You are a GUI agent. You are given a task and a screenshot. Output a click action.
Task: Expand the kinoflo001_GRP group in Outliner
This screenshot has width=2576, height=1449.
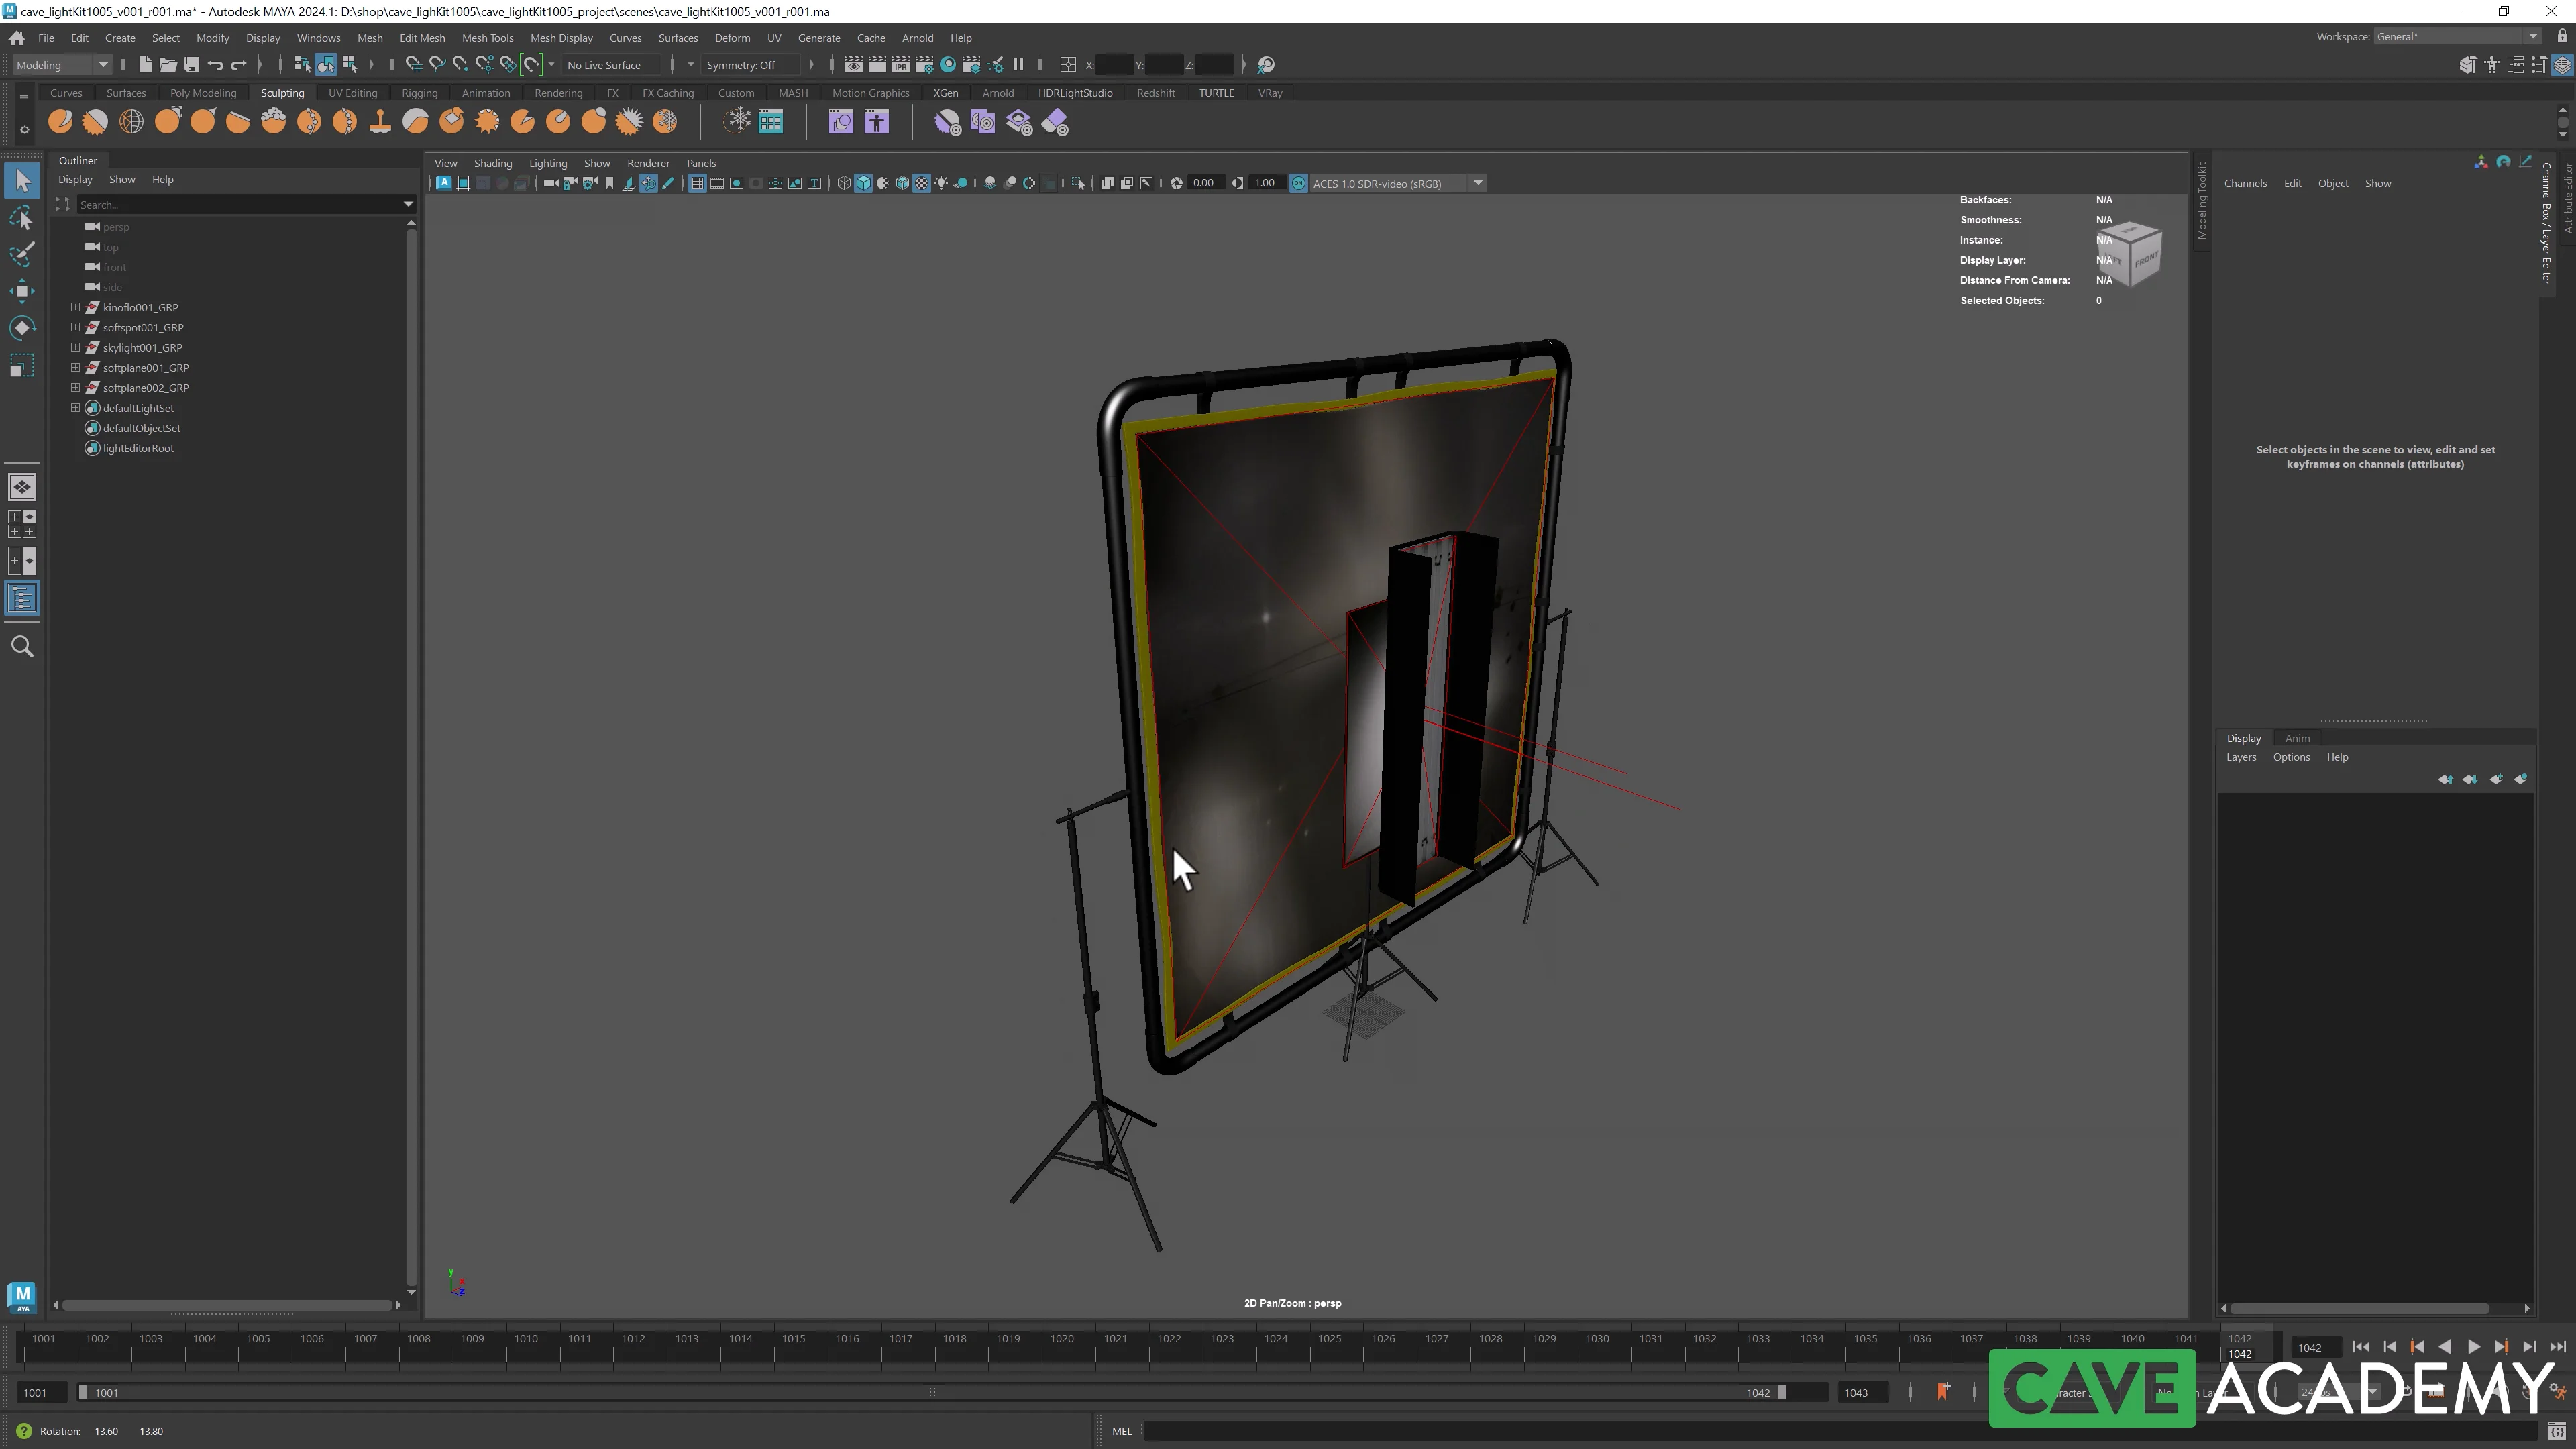(75, 307)
